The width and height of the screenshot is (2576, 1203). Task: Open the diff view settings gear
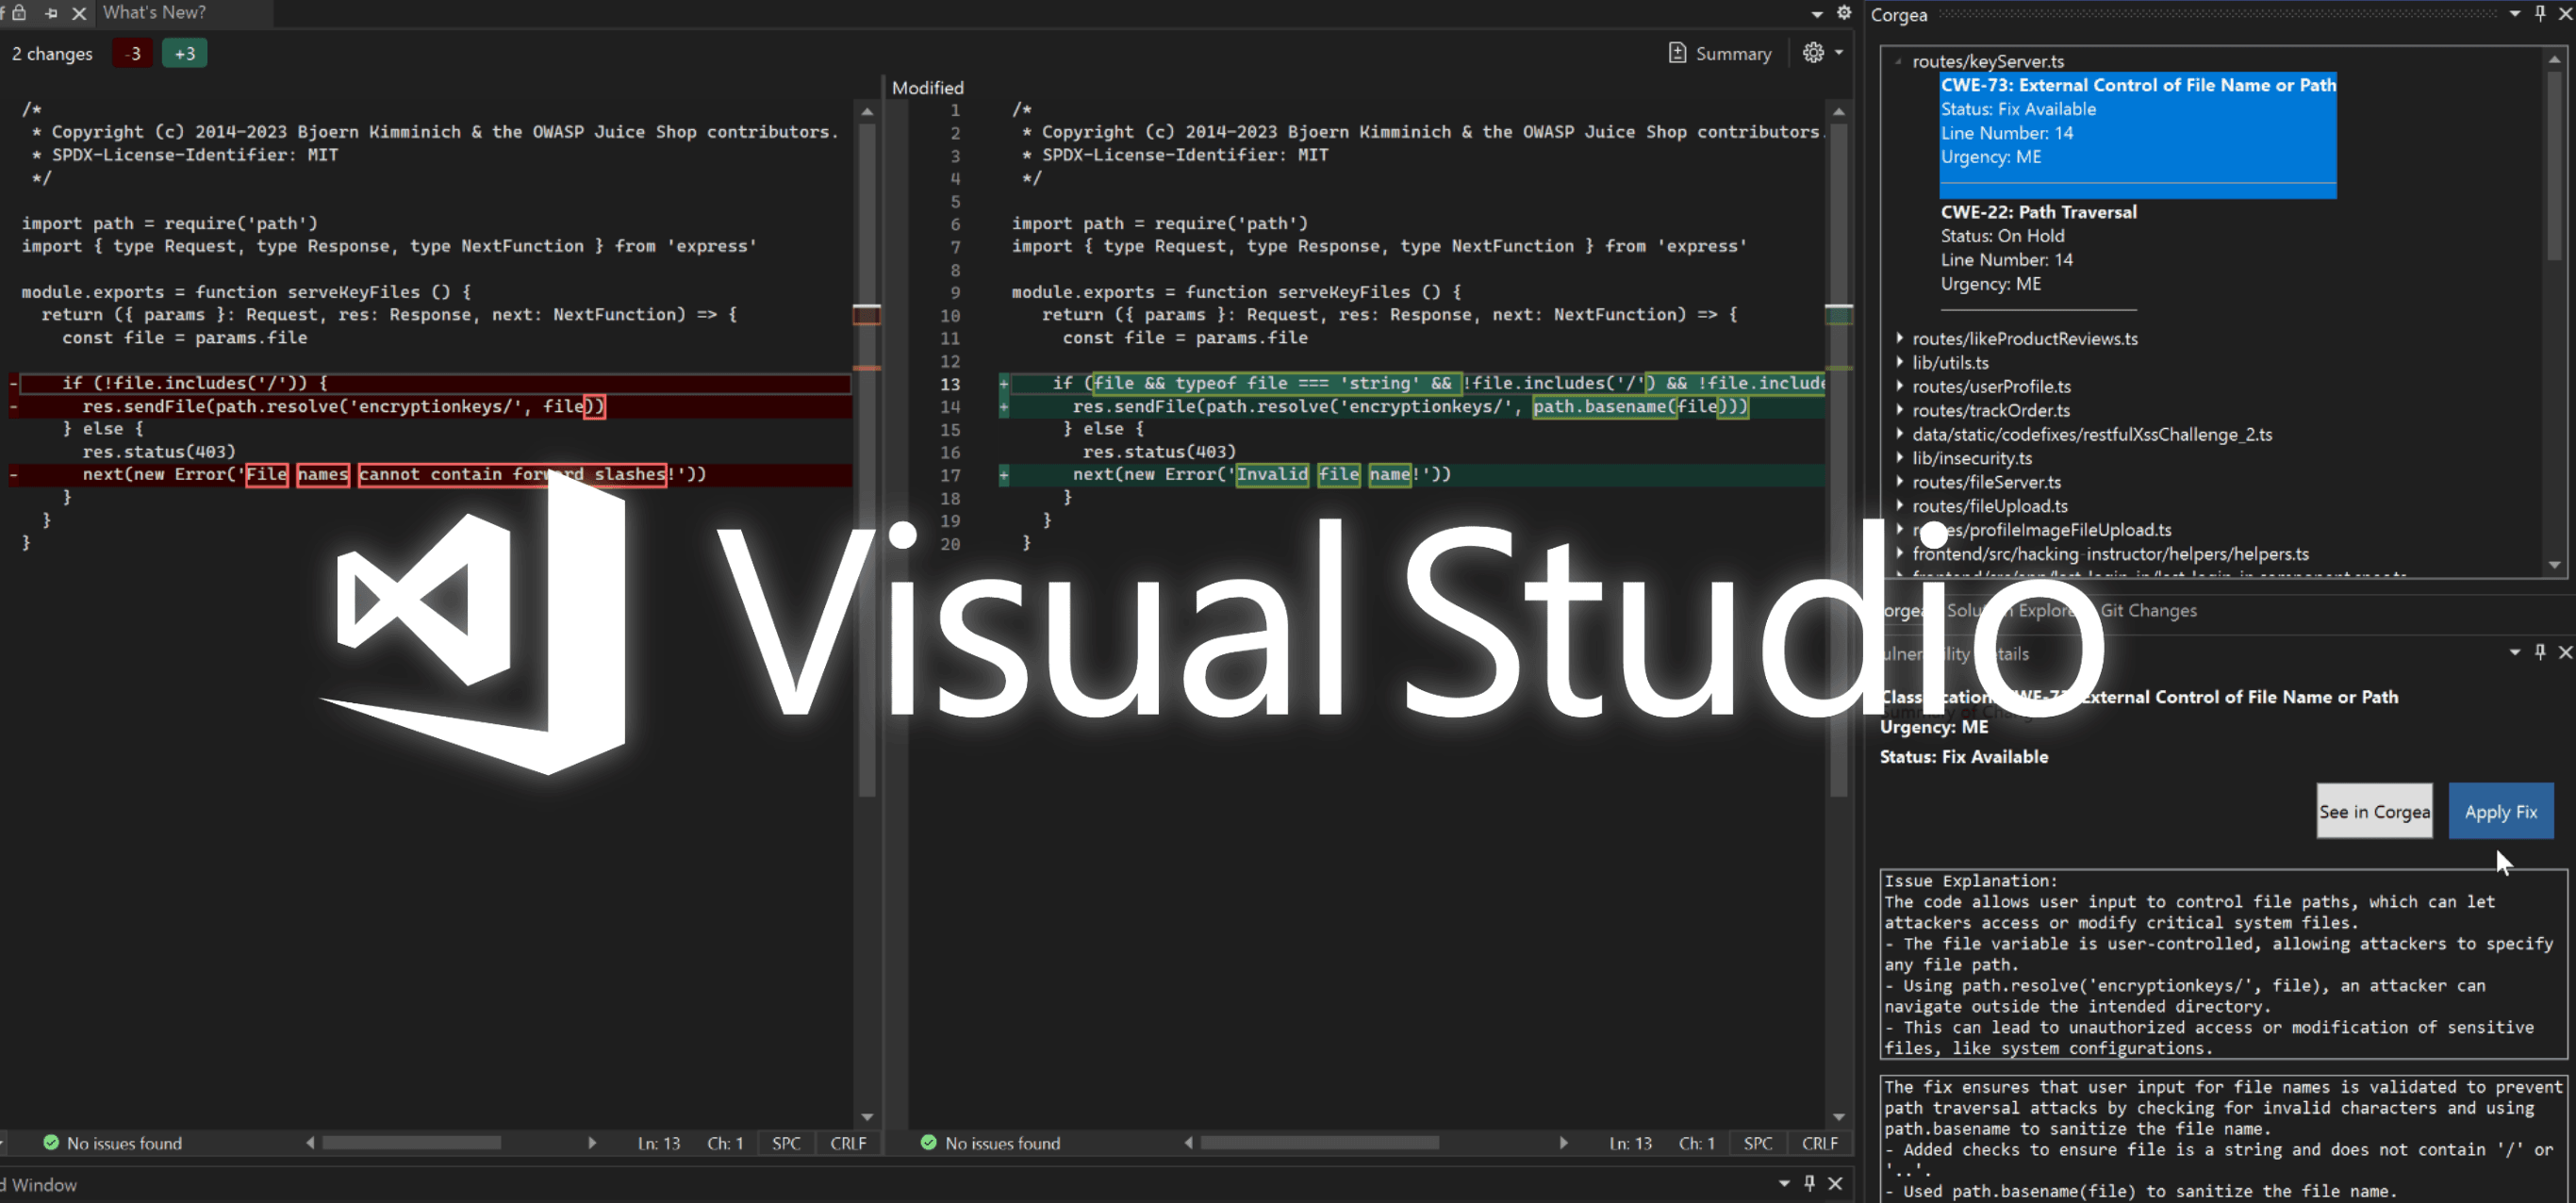pos(1812,53)
